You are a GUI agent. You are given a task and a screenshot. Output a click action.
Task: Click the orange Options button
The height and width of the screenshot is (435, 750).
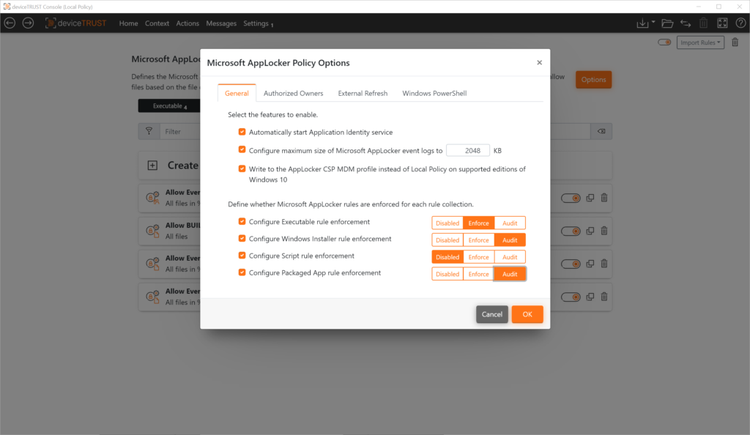tap(594, 79)
